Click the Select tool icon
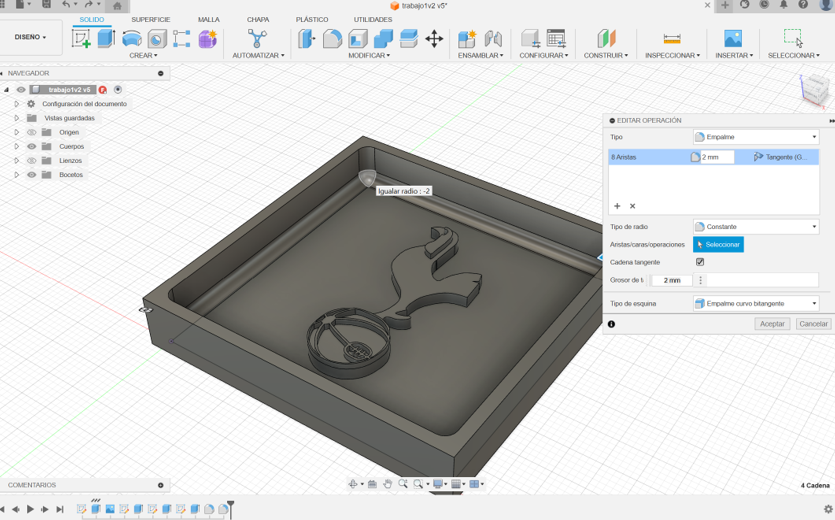The width and height of the screenshot is (835, 520). [793, 38]
